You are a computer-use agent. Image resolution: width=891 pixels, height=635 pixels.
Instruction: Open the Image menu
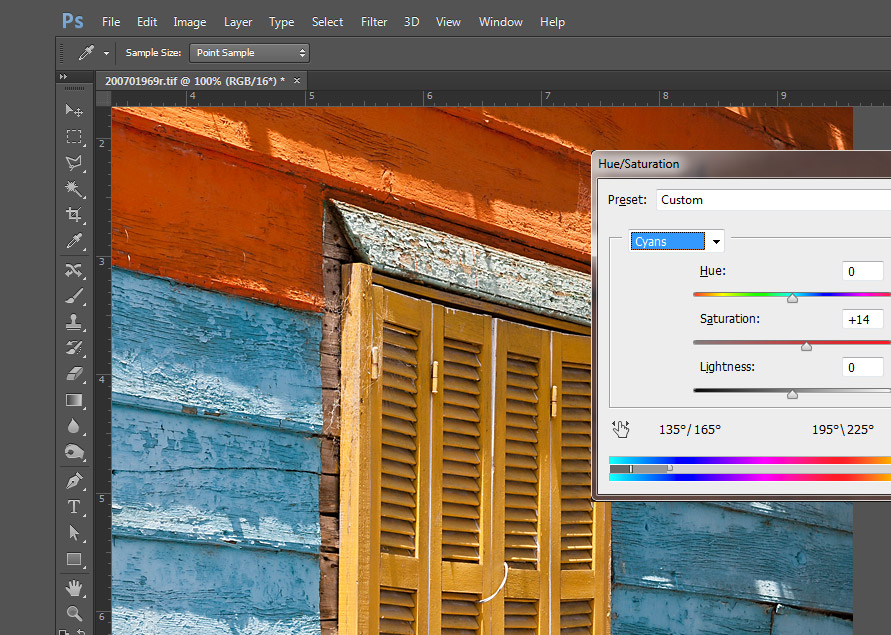[x=190, y=22]
